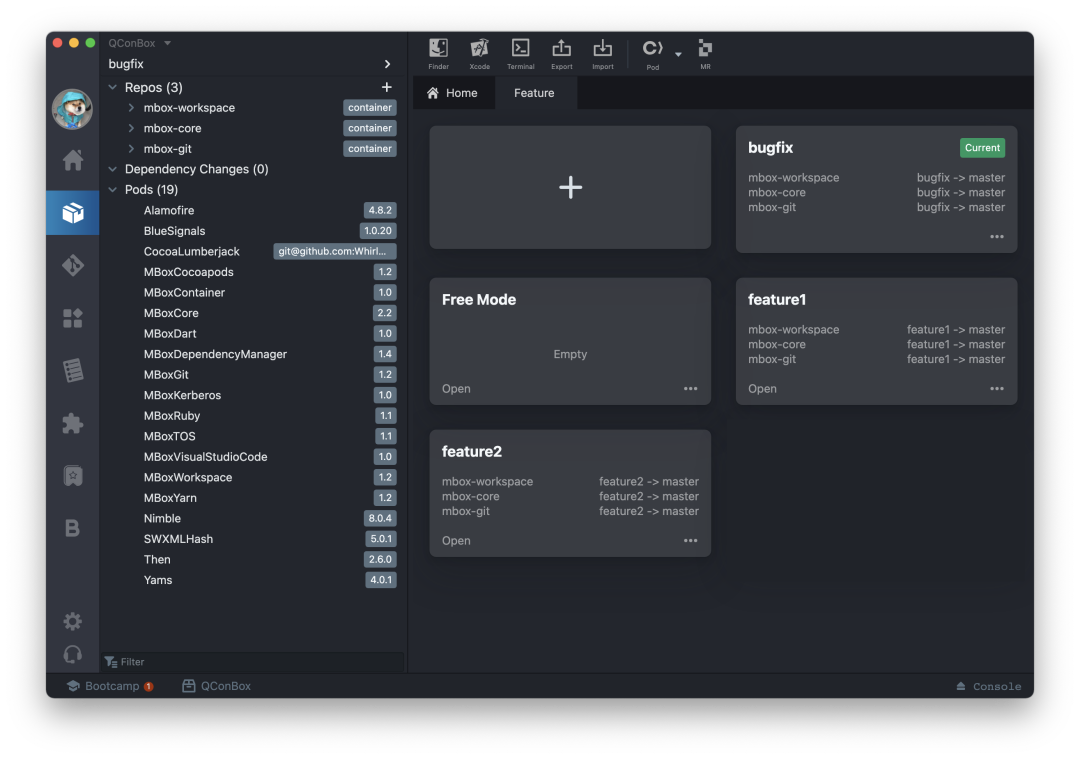Open the Pod dropdown arrow
1080x759 pixels.
click(x=678, y=54)
